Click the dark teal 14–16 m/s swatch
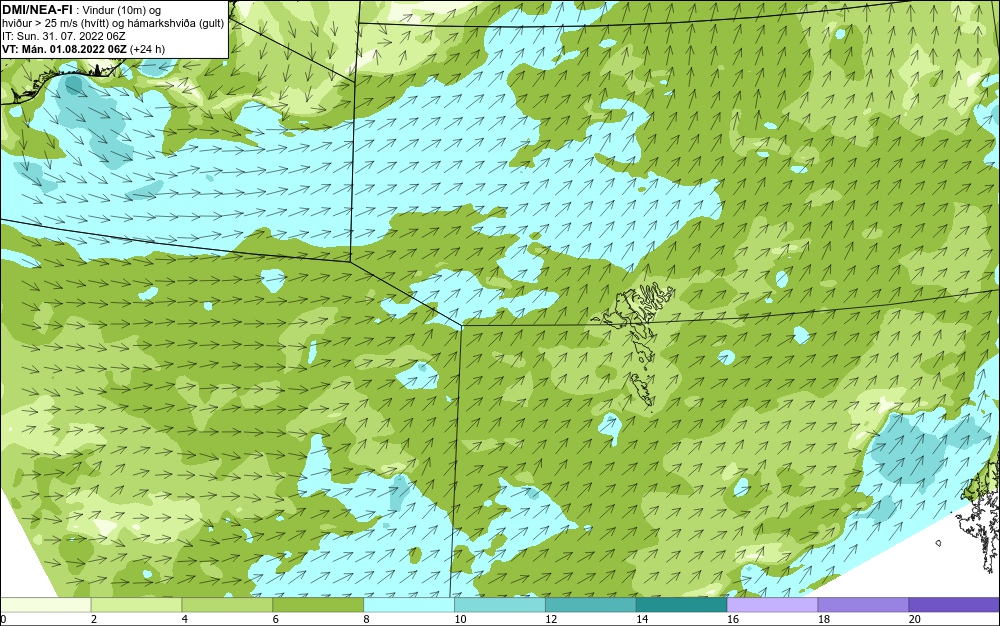This screenshot has height=626, width=1000. pyautogui.click(x=682, y=605)
